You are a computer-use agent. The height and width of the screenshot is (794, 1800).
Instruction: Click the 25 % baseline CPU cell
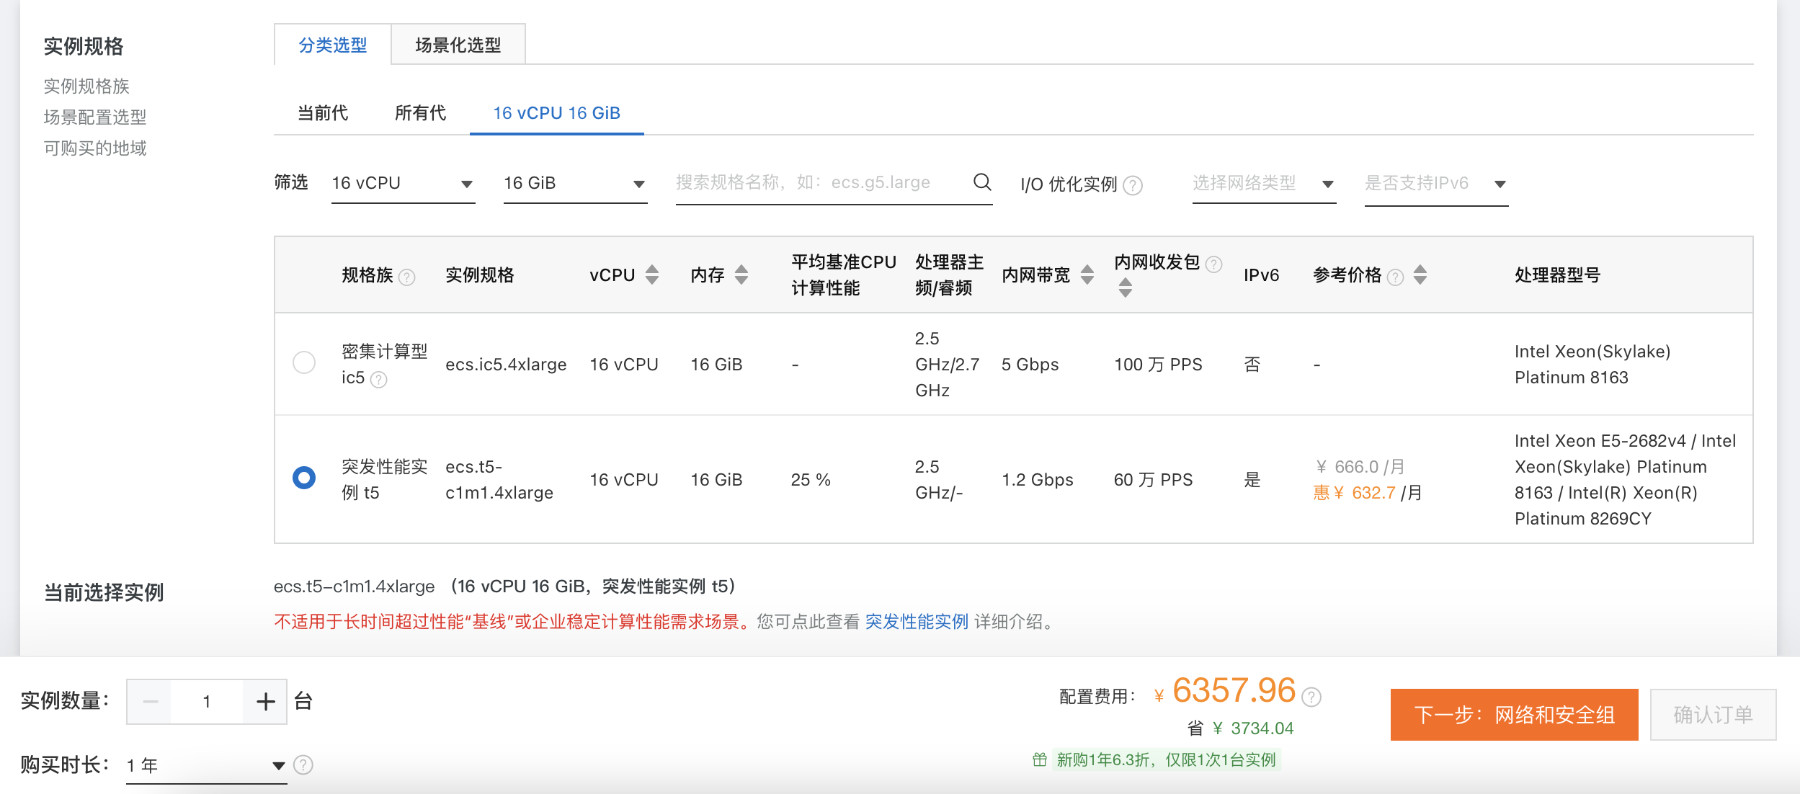click(810, 479)
